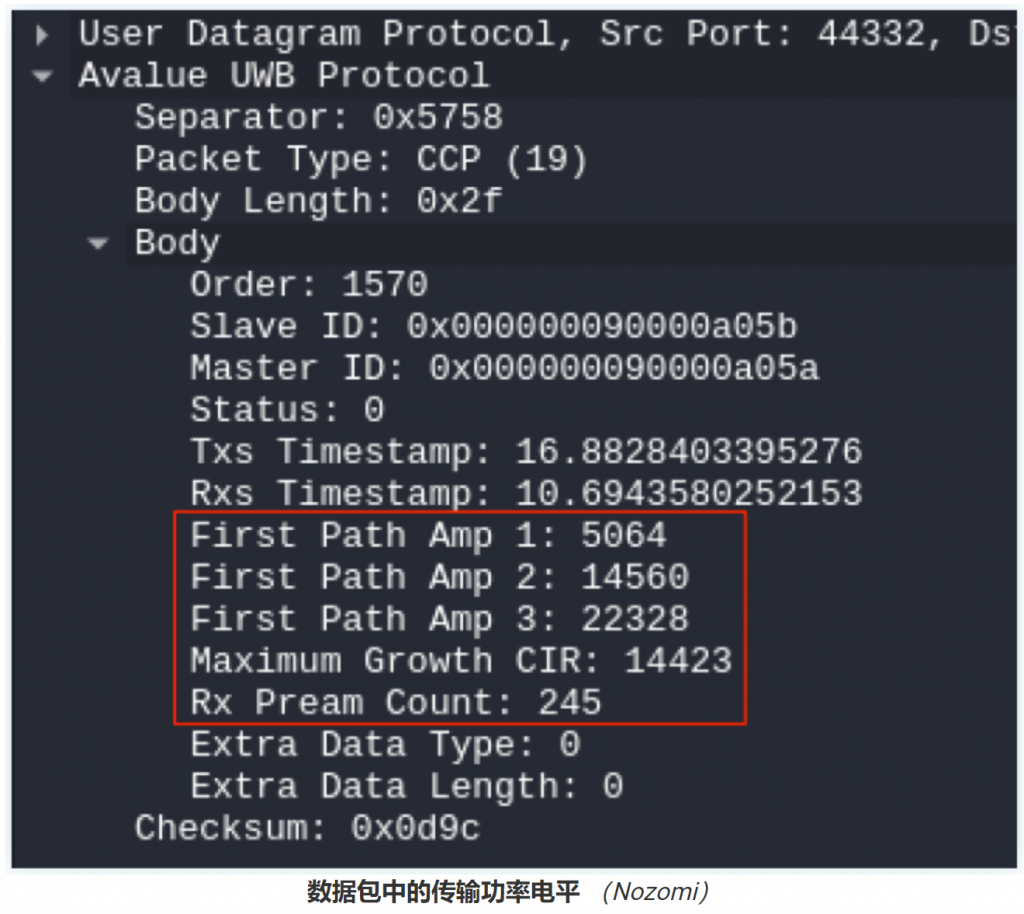The height and width of the screenshot is (914, 1024).
Task: Select the Rxs Timestamp row
Action: (x=526, y=494)
